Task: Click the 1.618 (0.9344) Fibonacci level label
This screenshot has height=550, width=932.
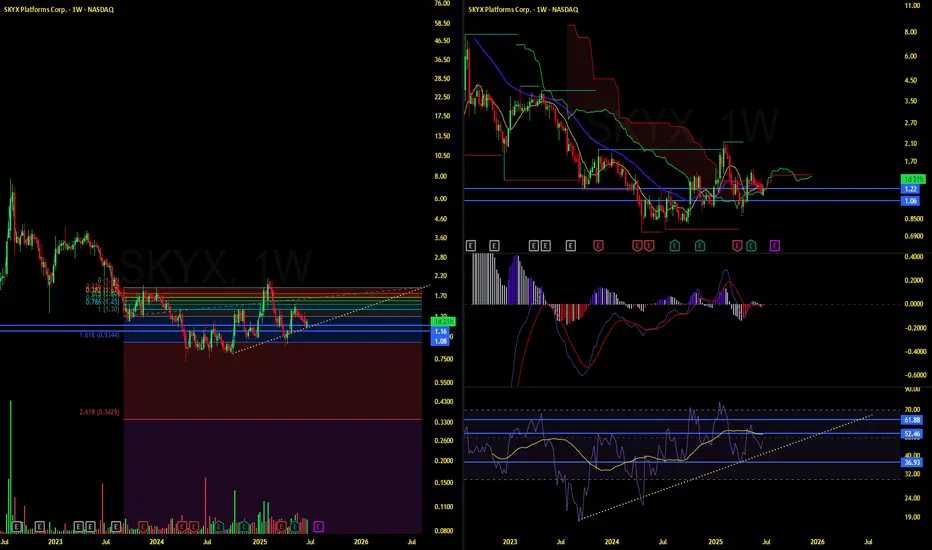Action: [x=99, y=335]
